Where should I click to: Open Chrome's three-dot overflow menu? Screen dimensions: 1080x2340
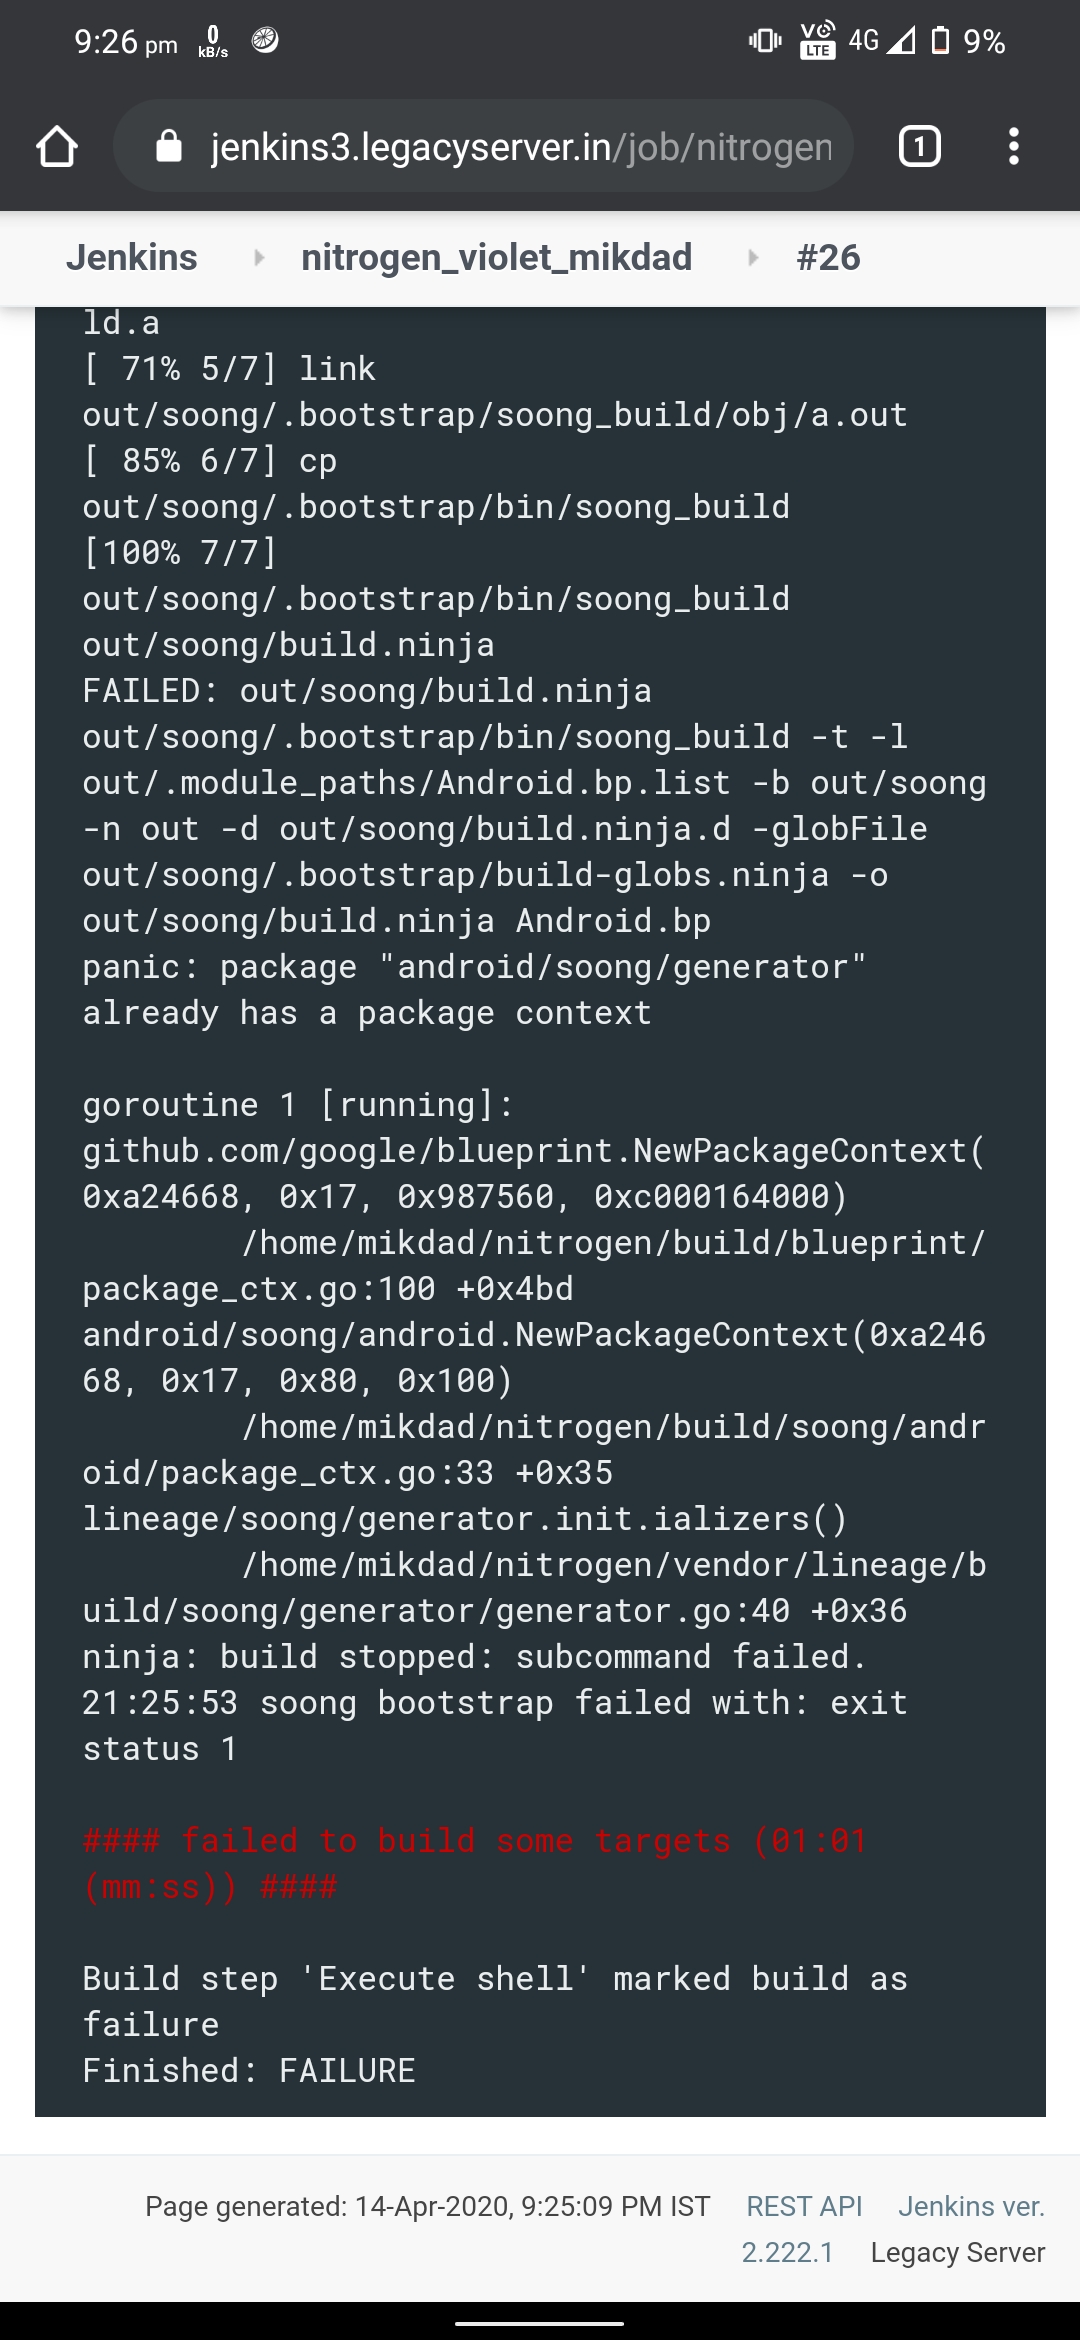point(1014,147)
